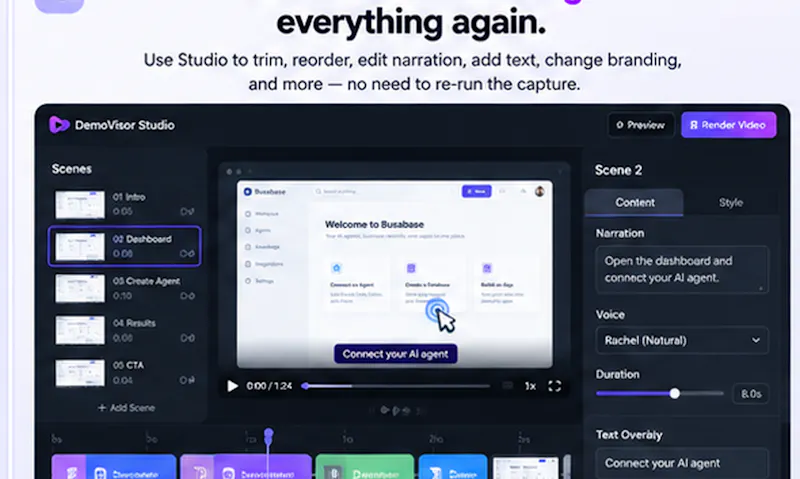
Task: Add a new scene with Add Scene
Action: coord(126,408)
